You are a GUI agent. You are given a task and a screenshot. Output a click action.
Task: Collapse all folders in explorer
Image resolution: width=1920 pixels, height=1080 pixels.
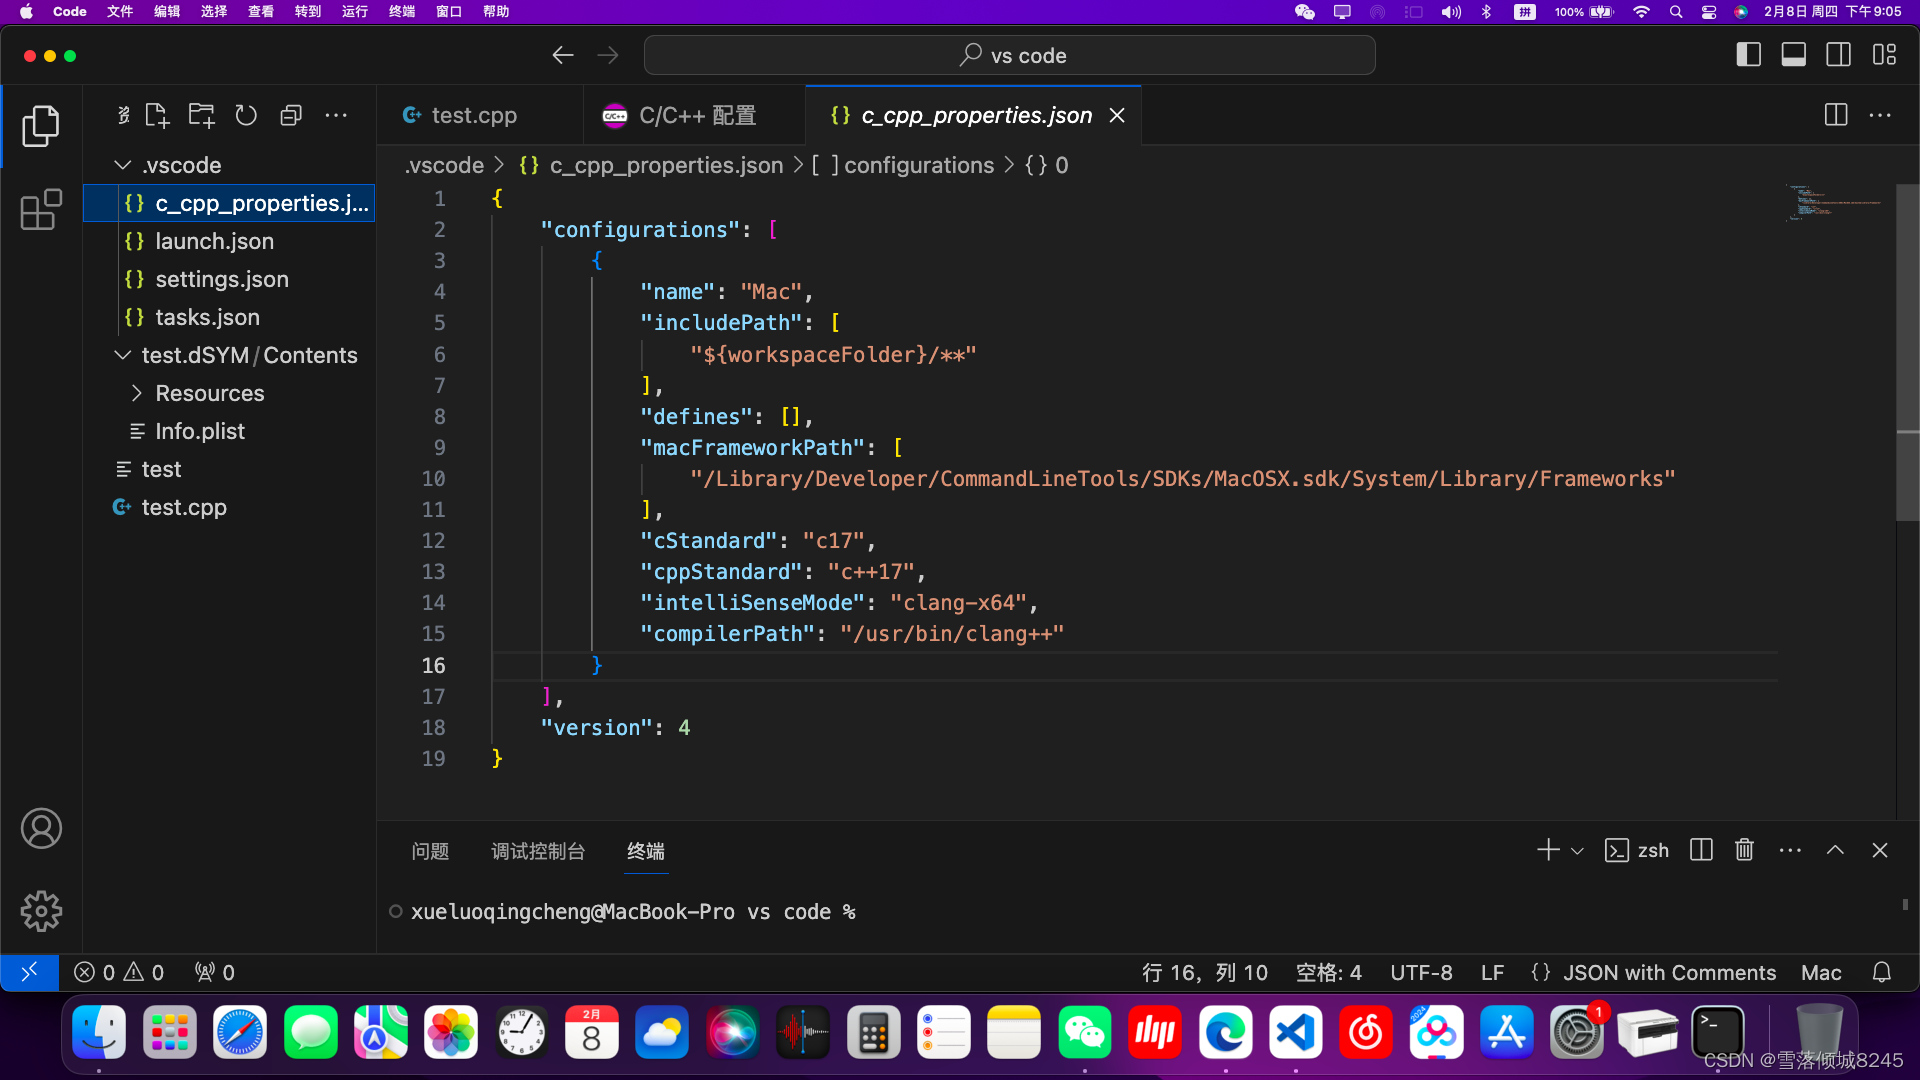click(x=291, y=115)
